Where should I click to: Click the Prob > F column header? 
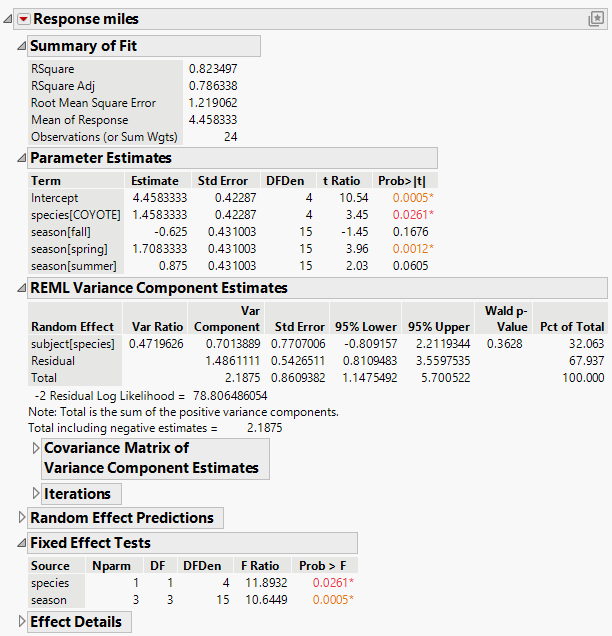click(x=325, y=566)
